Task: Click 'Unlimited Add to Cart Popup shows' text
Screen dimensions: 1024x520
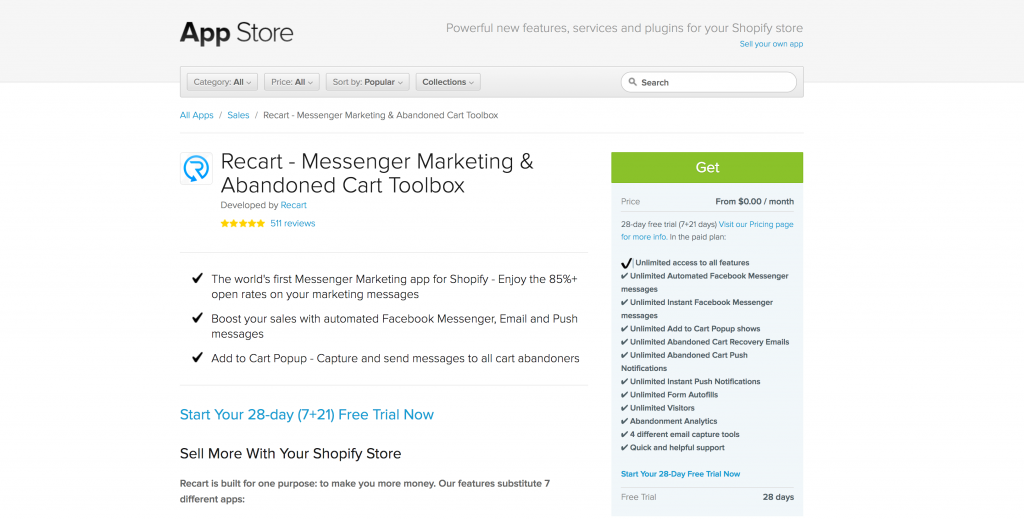Action: 695,329
